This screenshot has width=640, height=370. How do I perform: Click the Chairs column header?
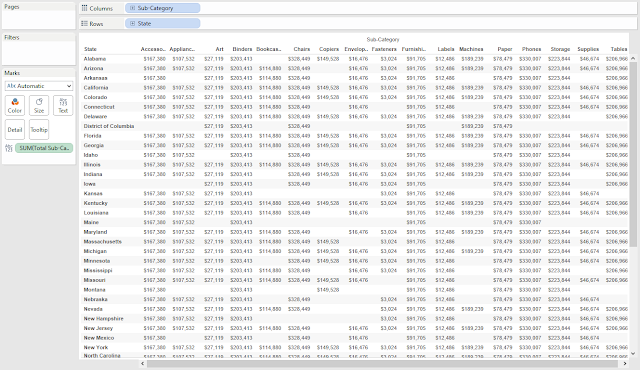point(302,49)
